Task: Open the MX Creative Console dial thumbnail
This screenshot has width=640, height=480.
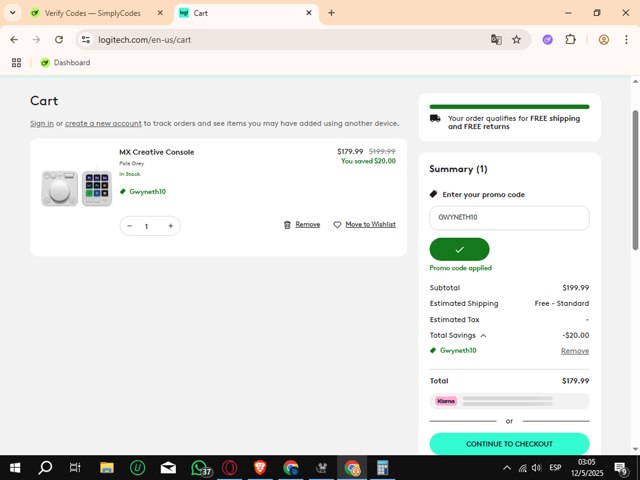Action: tap(60, 188)
